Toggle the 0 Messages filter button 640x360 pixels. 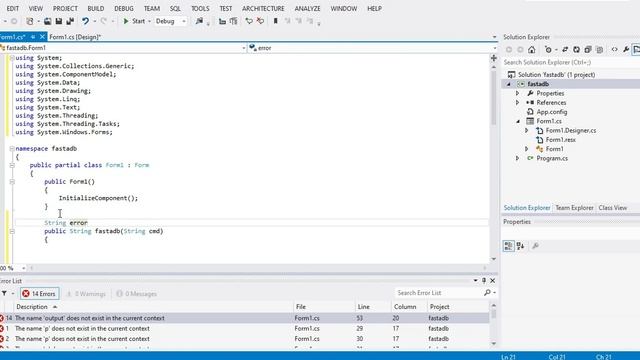click(136, 293)
